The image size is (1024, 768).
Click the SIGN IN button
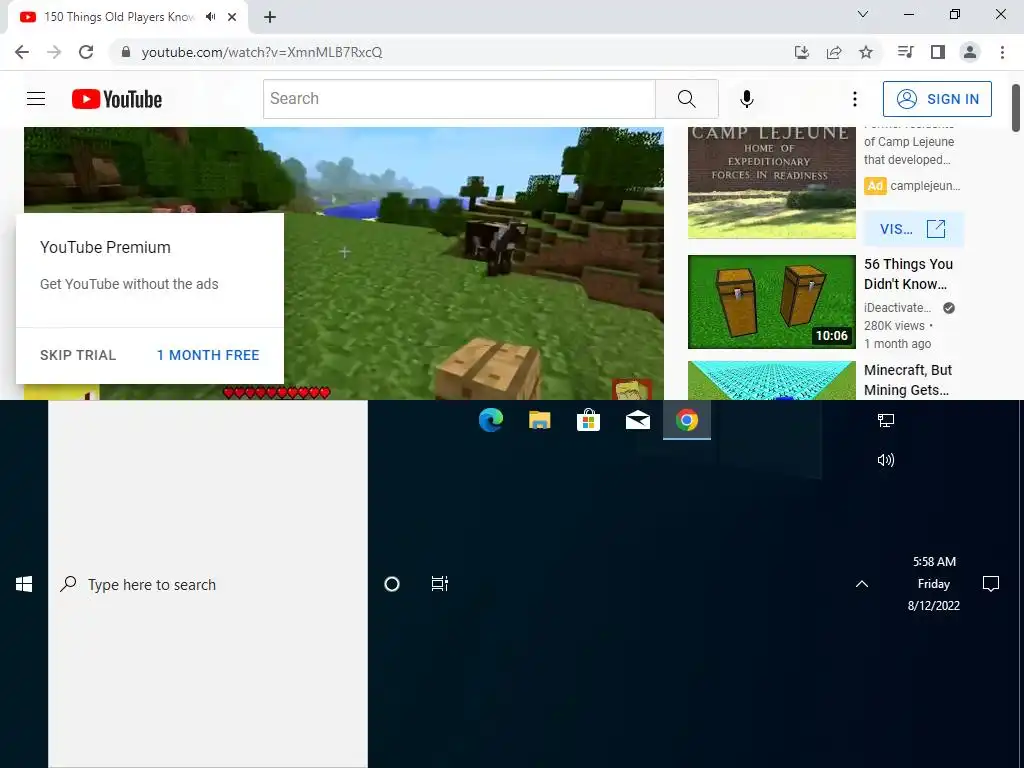click(x=937, y=99)
